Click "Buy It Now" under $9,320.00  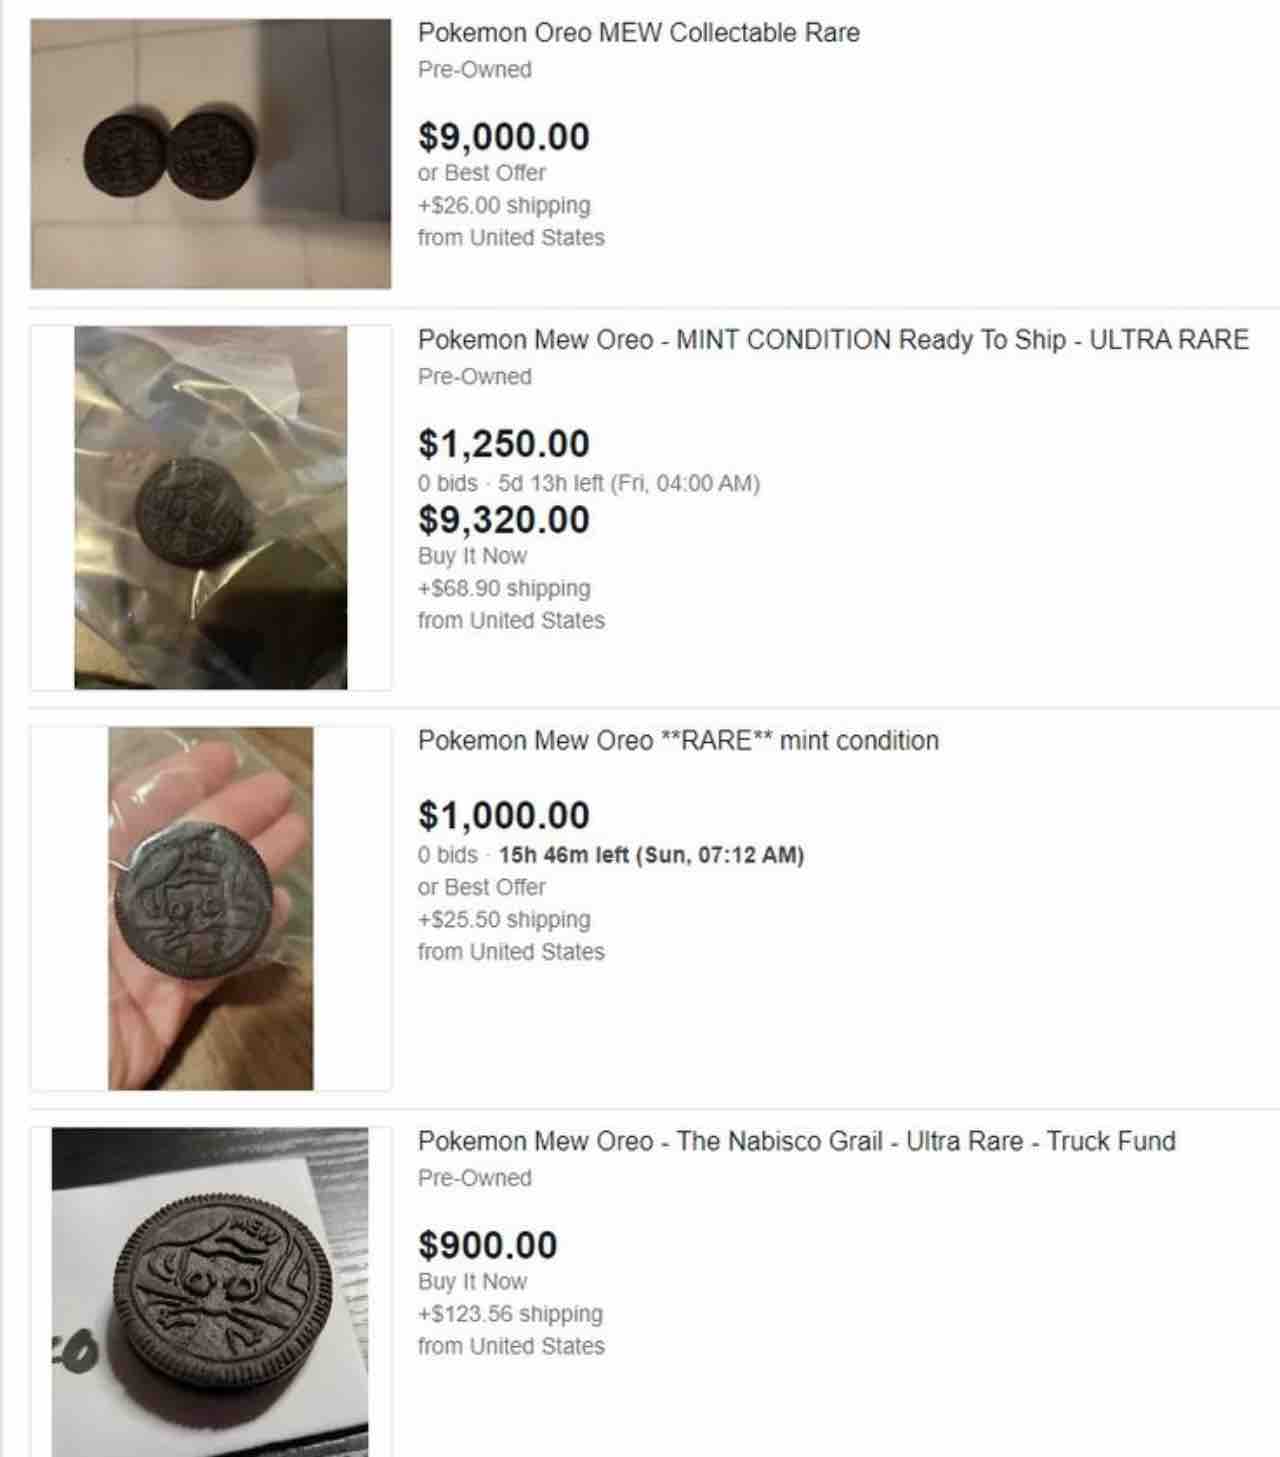(472, 556)
